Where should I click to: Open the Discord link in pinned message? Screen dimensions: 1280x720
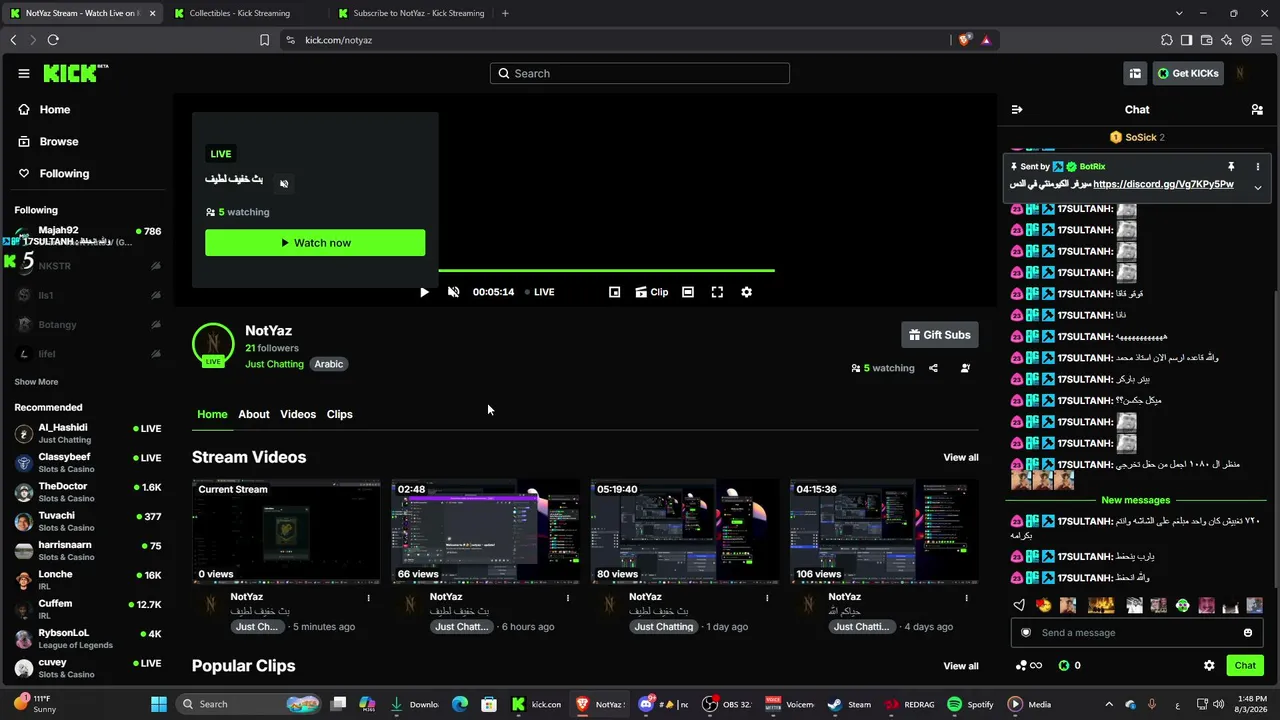[x=1163, y=185]
